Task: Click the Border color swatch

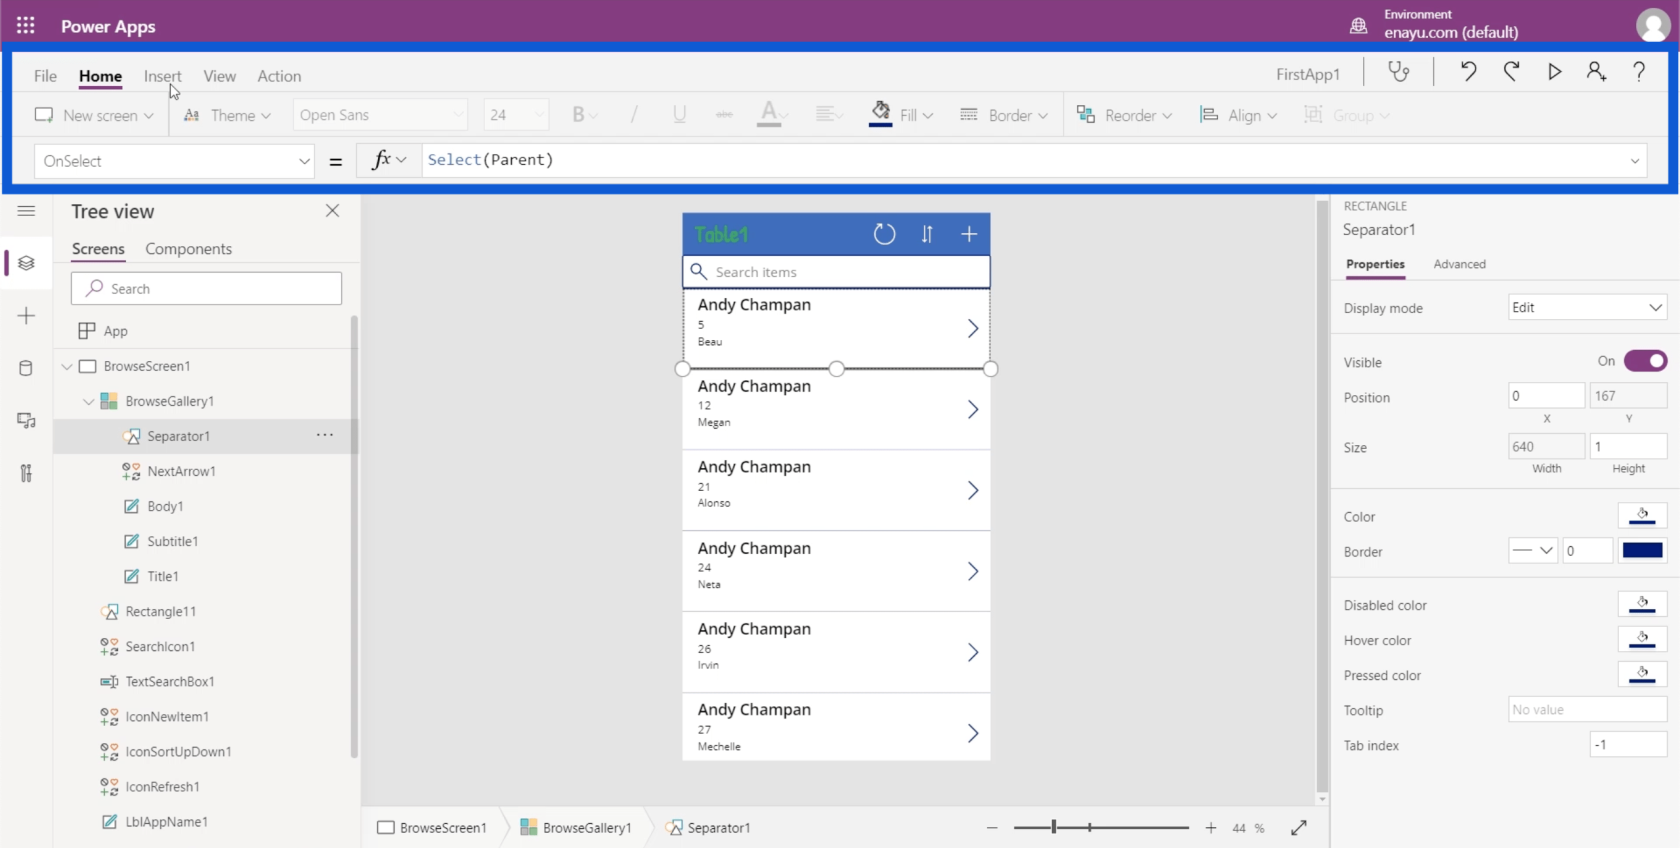Action: [x=1642, y=551]
